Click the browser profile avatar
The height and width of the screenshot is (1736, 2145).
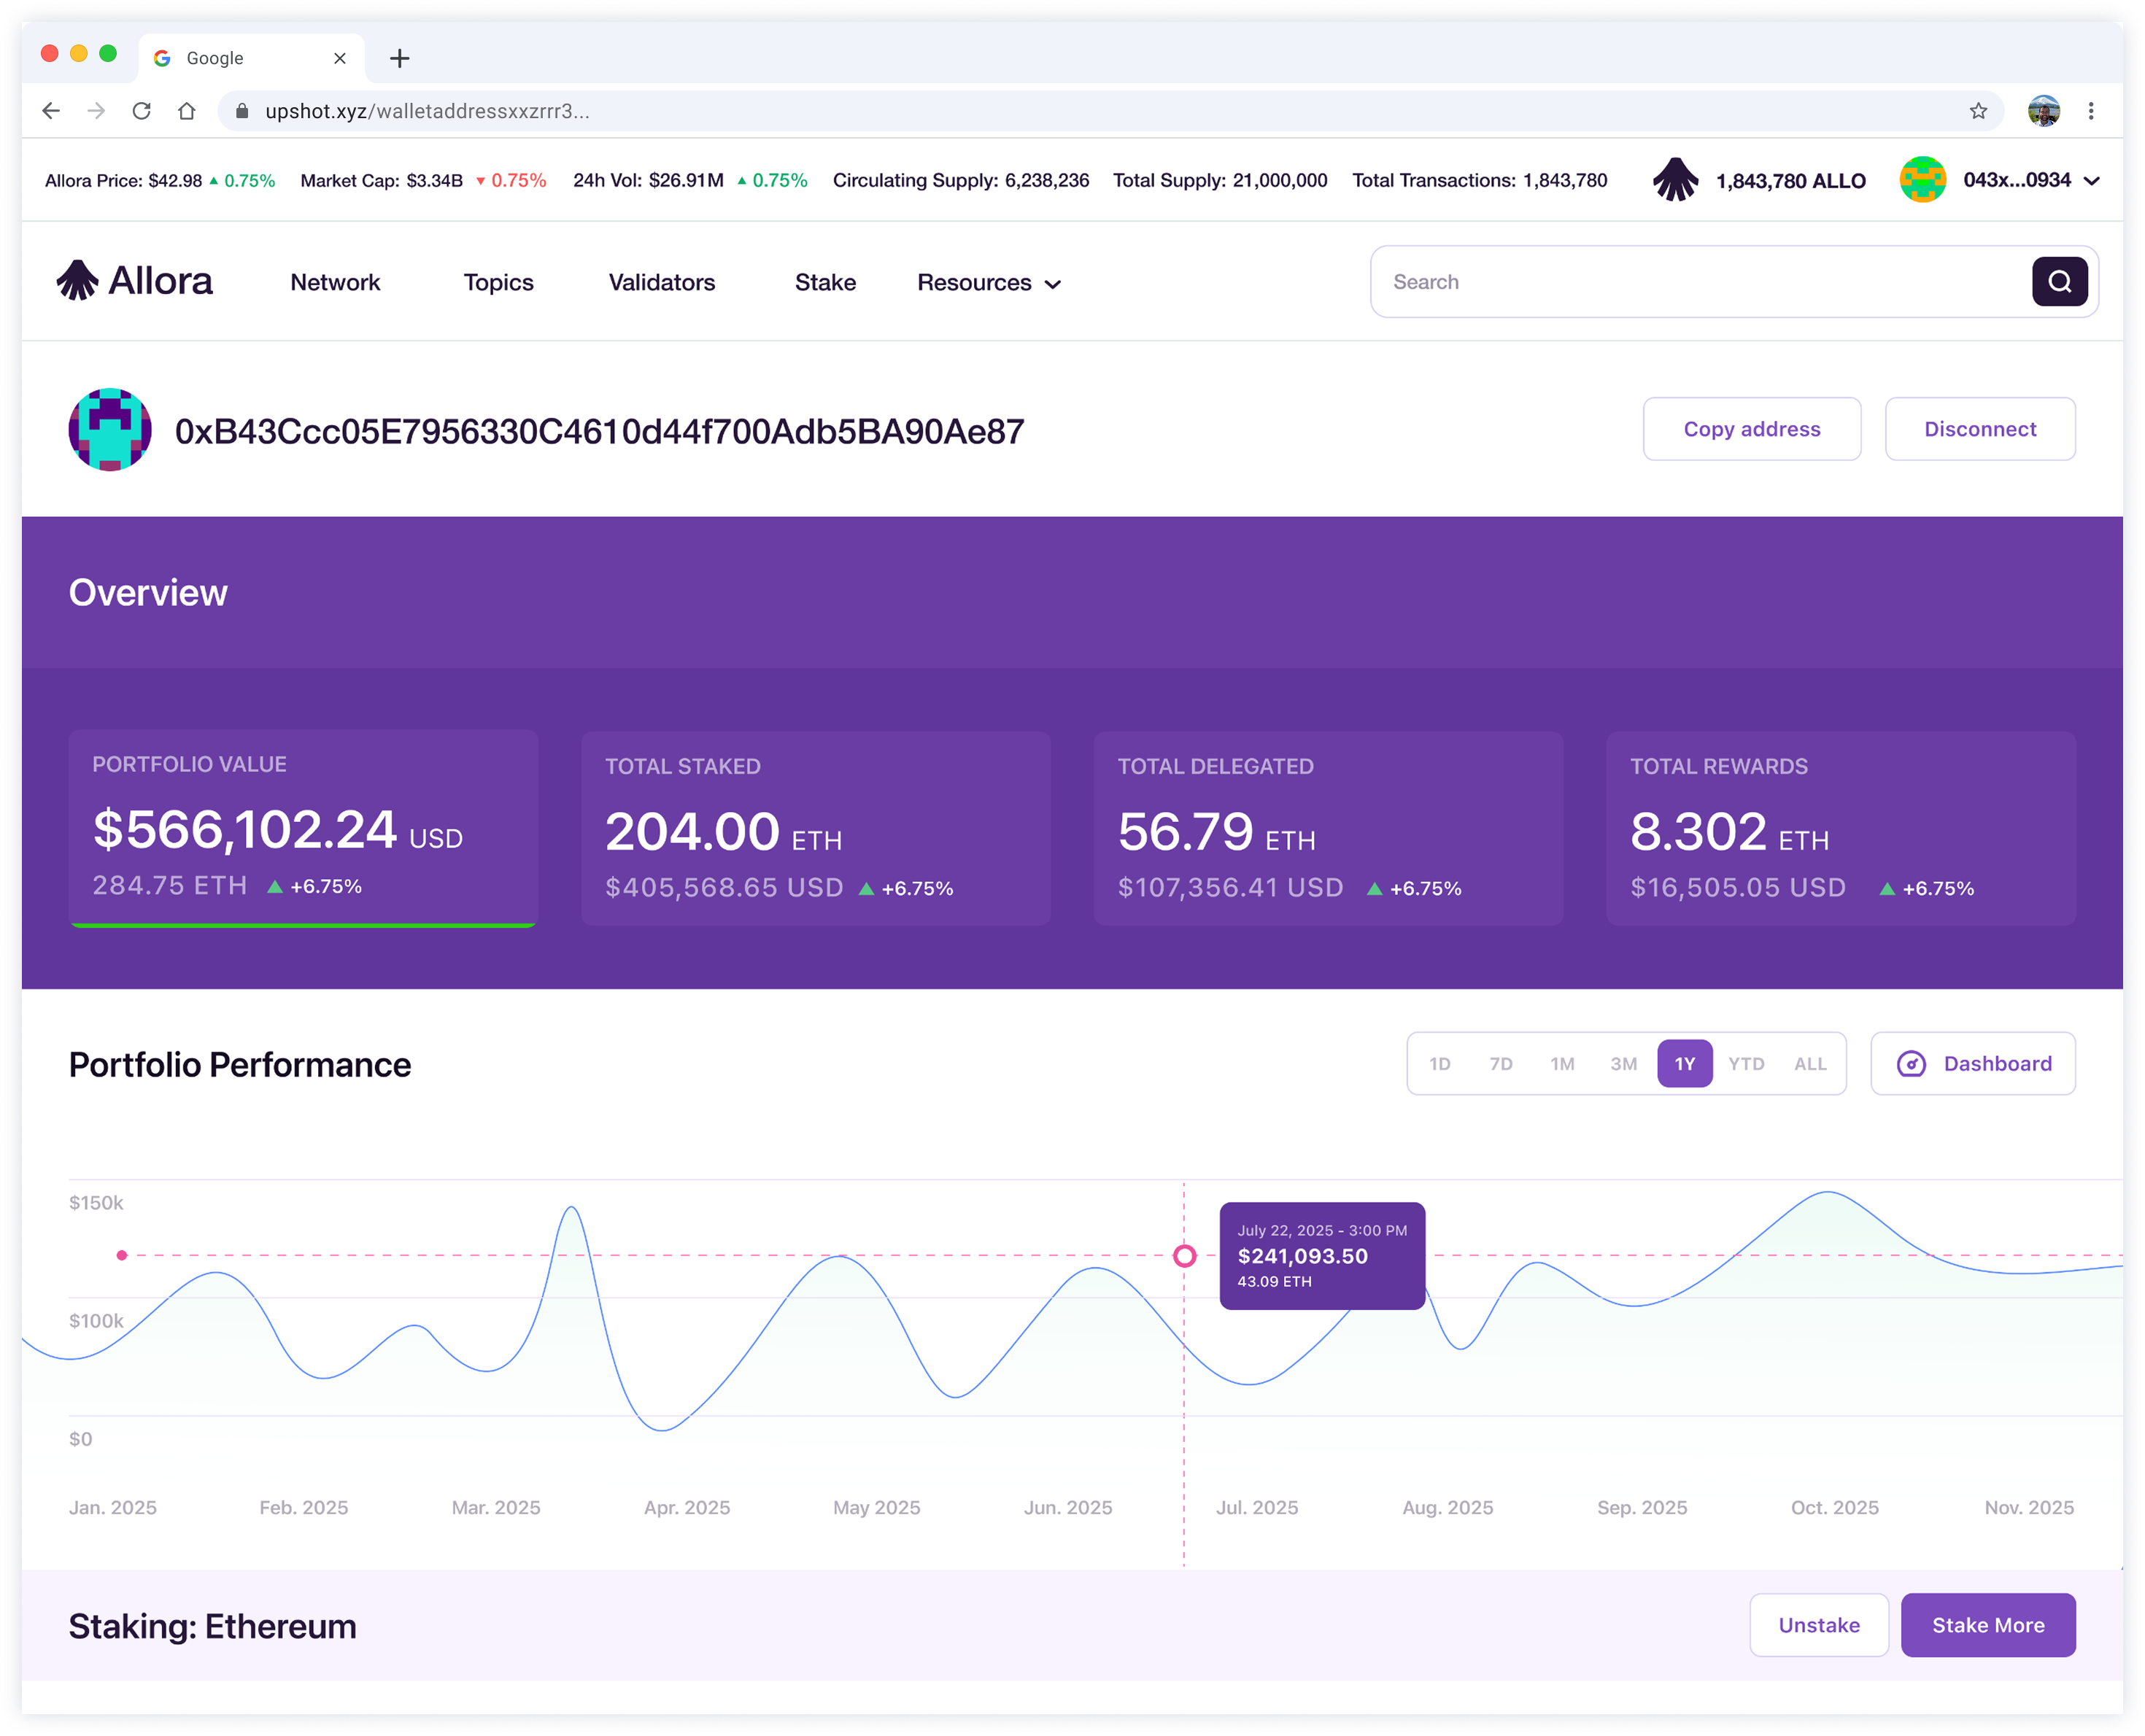coord(2043,111)
